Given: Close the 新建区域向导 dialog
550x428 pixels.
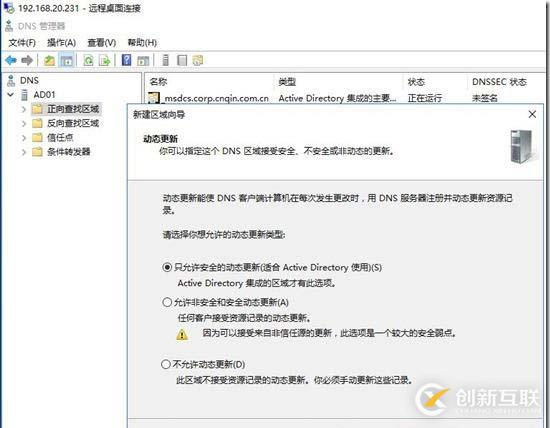Looking at the screenshot, I should pyautogui.click(x=532, y=114).
